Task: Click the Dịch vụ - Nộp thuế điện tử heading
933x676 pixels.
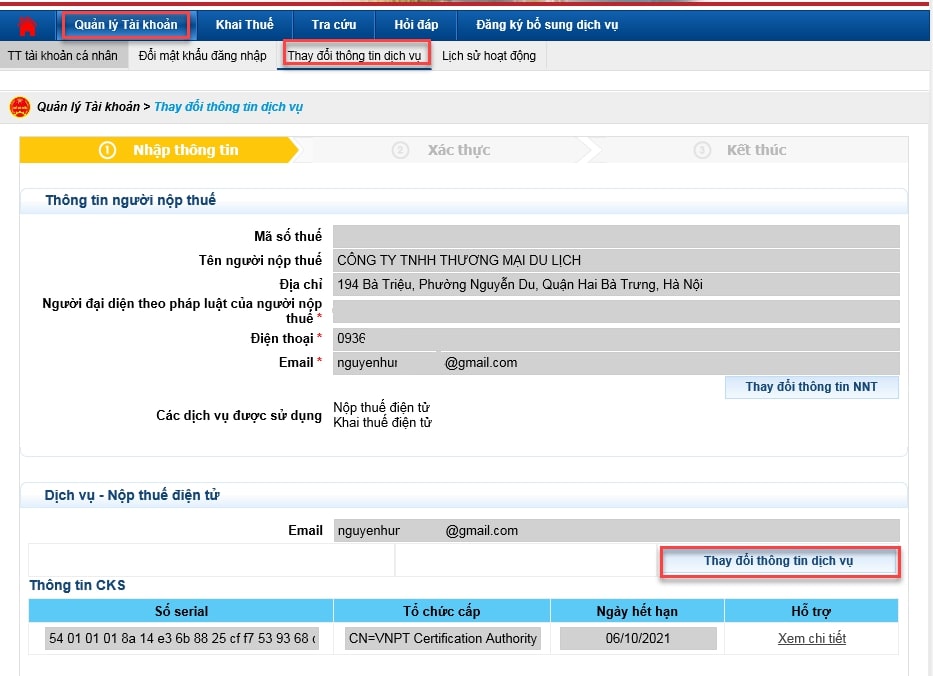Action: tap(132, 496)
